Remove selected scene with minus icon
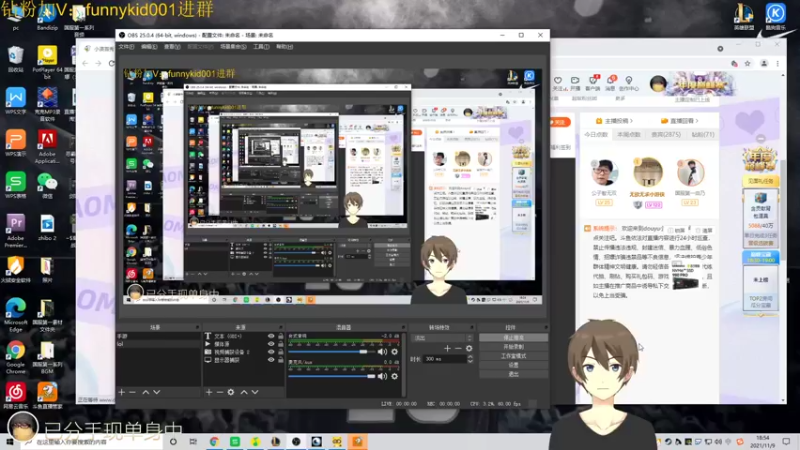Viewport: 800px width, 450px height. click(132, 392)
